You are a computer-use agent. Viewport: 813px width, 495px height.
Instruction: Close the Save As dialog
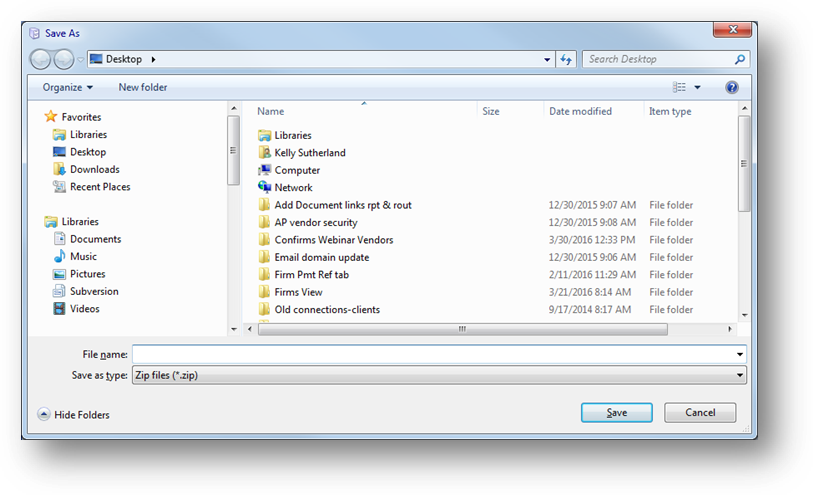click(x=732, y=30)
